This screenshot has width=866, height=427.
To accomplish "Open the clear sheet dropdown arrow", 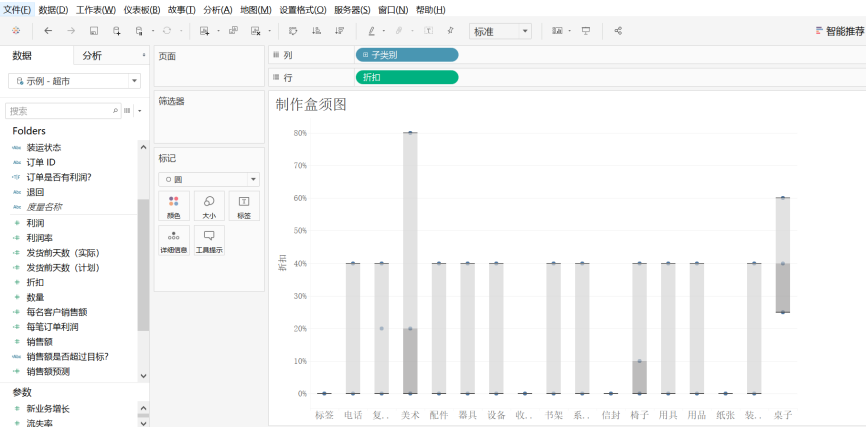I will pos(270,31).
